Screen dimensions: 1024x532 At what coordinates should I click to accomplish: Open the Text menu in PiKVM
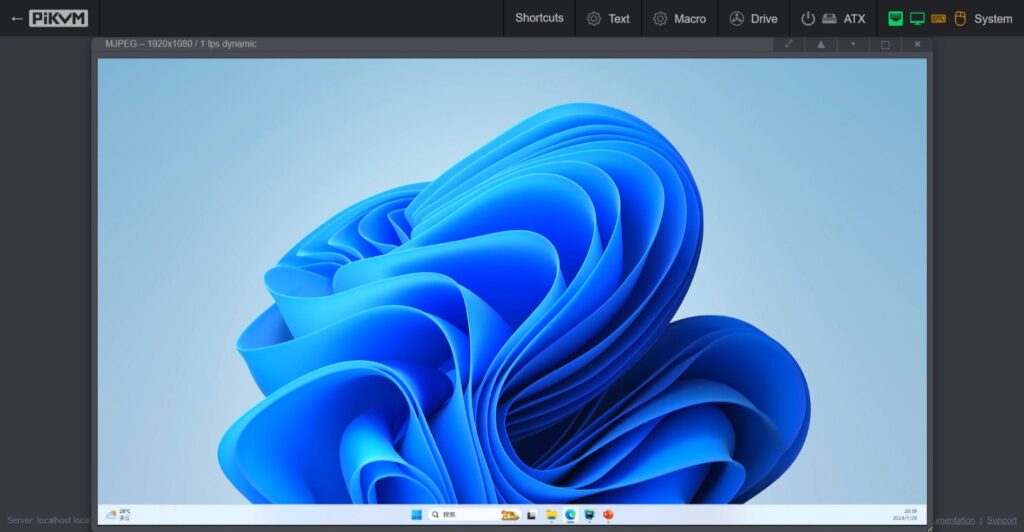(608, 18)
